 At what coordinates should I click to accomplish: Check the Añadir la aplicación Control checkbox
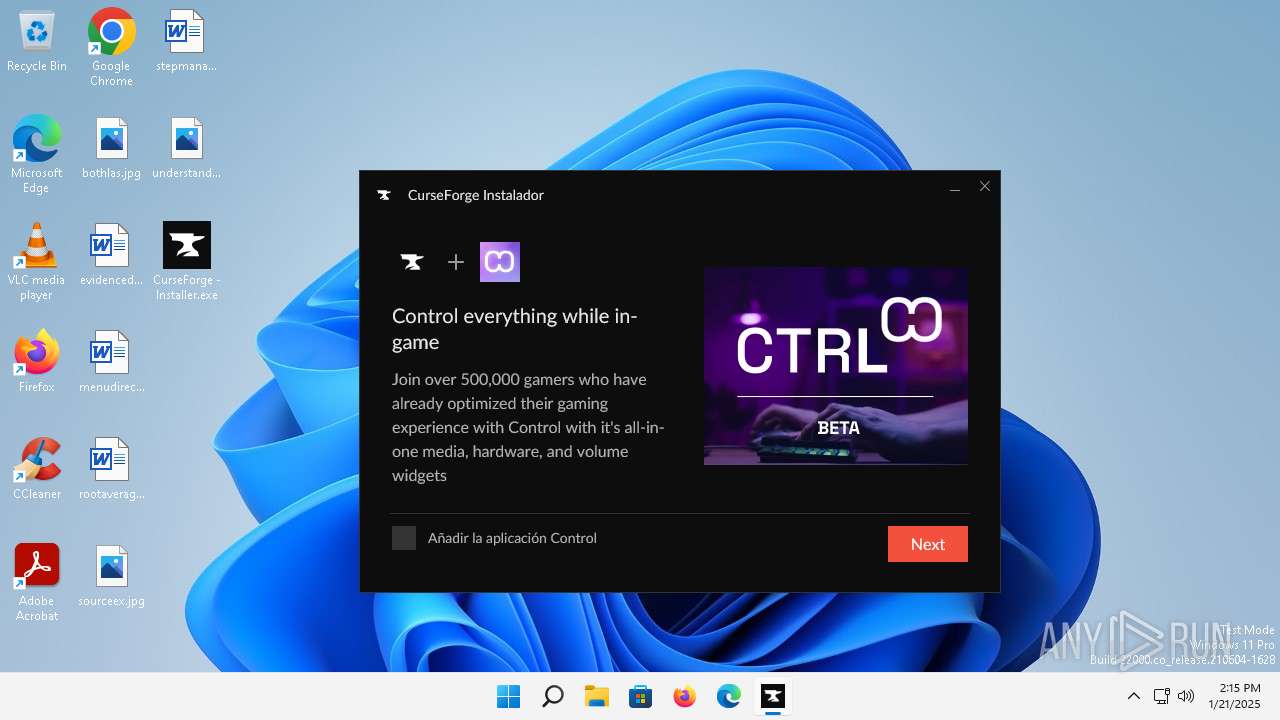pyautogui.click(x=404, y=538)
